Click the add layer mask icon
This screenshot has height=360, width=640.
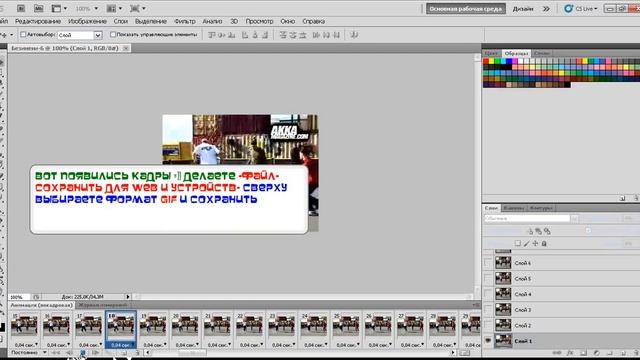[x=583, y=353]
